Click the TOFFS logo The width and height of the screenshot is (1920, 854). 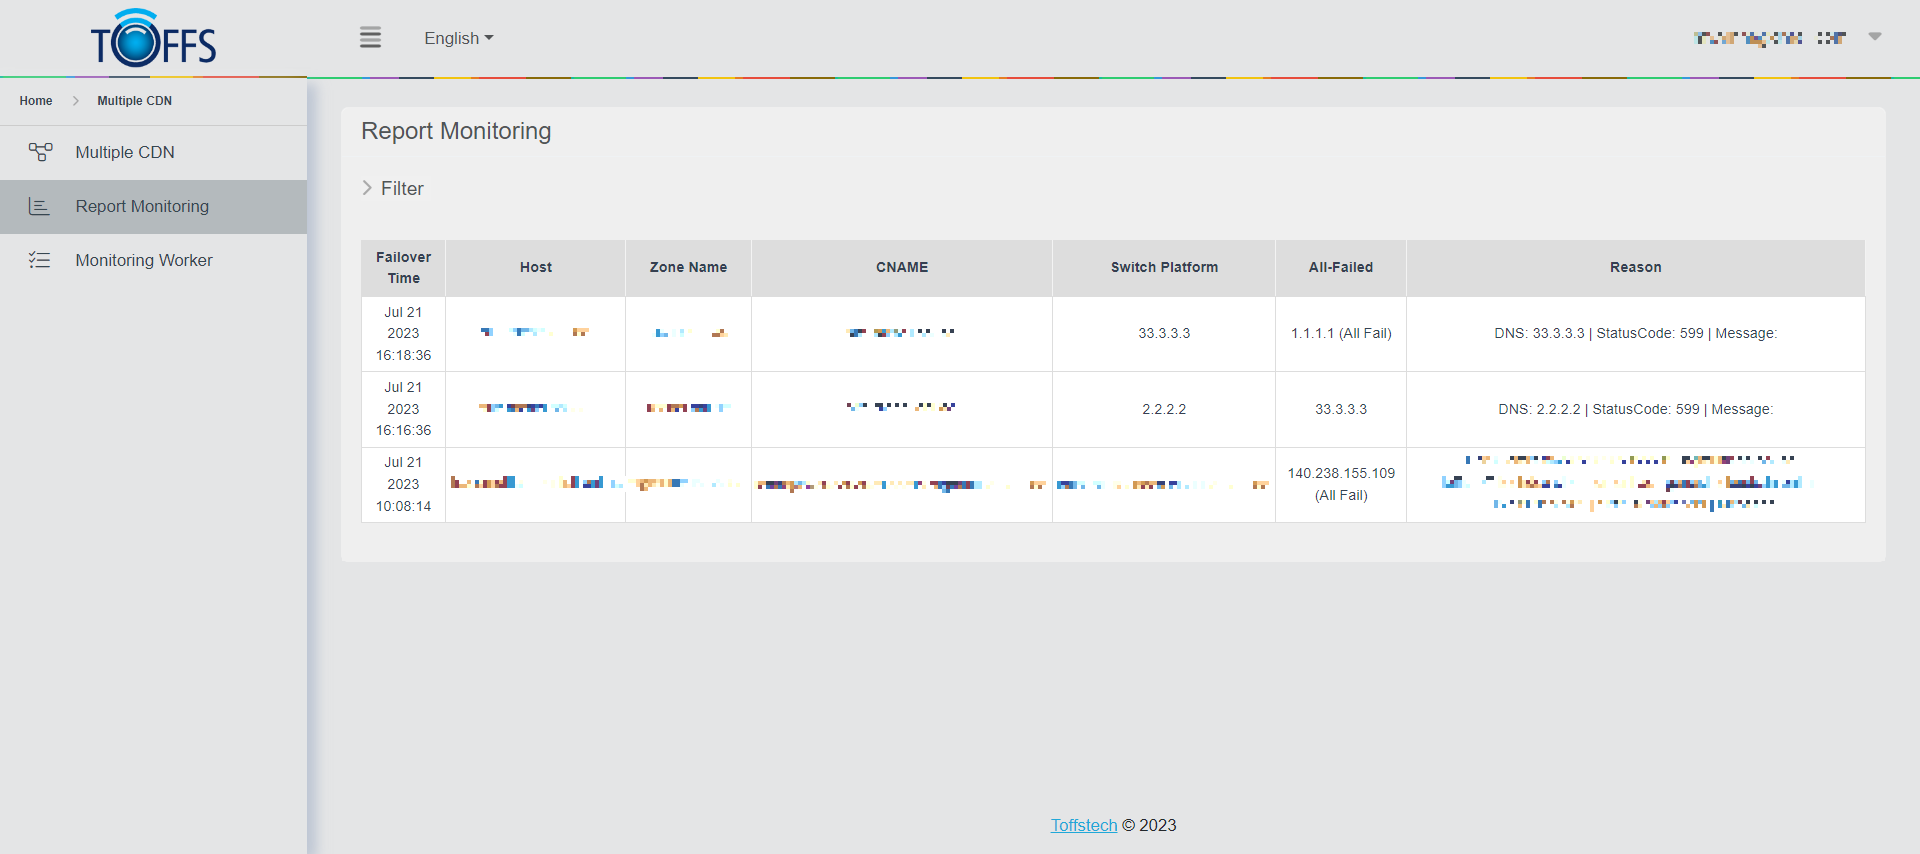point(153,39)
